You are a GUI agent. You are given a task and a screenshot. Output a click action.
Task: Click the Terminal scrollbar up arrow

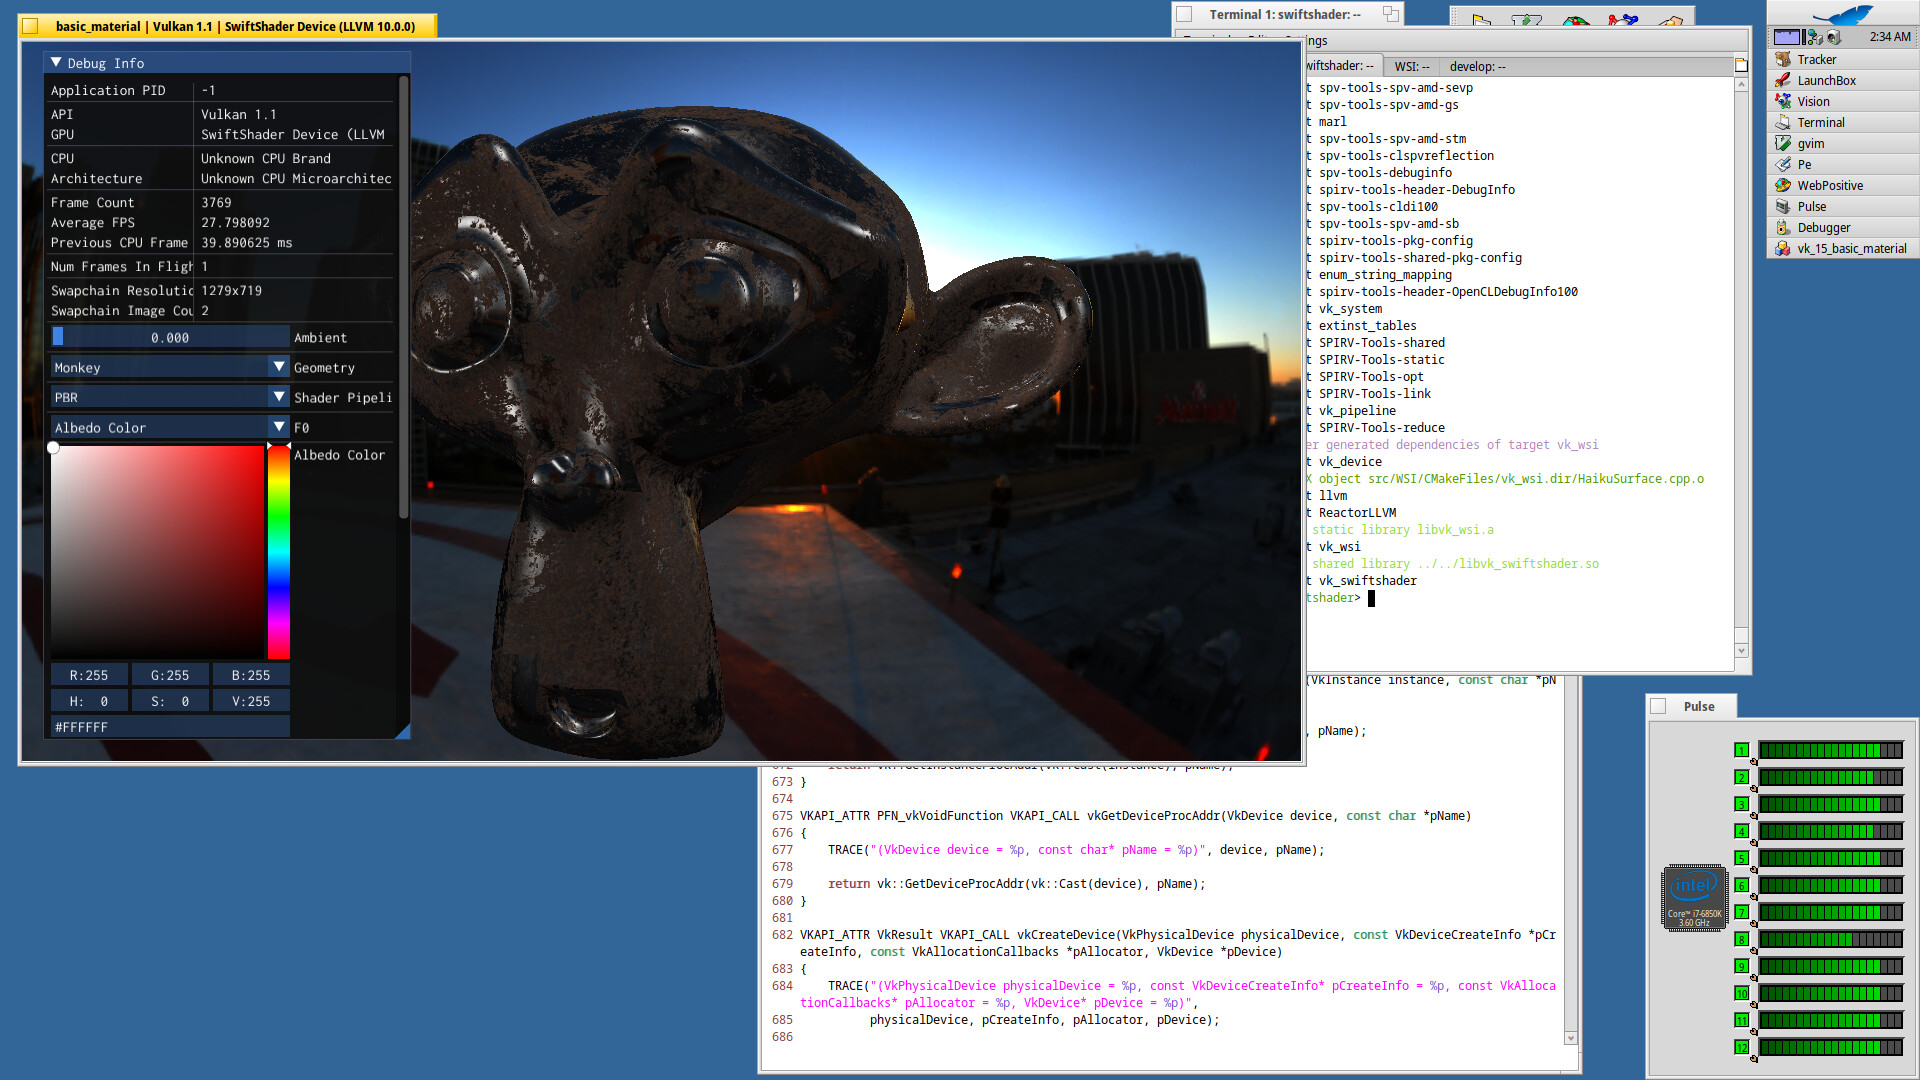[1741, 85]
